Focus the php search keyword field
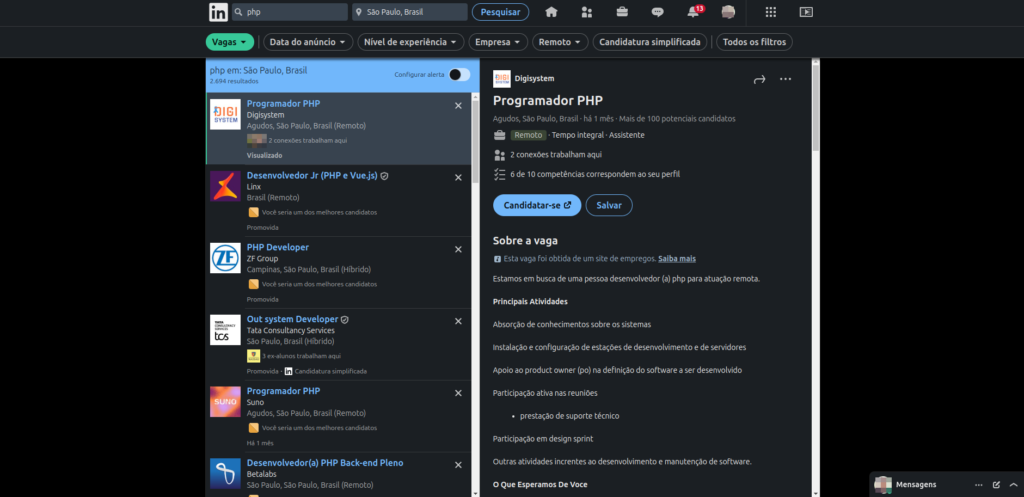1024x497 pixels. (290, 12)
